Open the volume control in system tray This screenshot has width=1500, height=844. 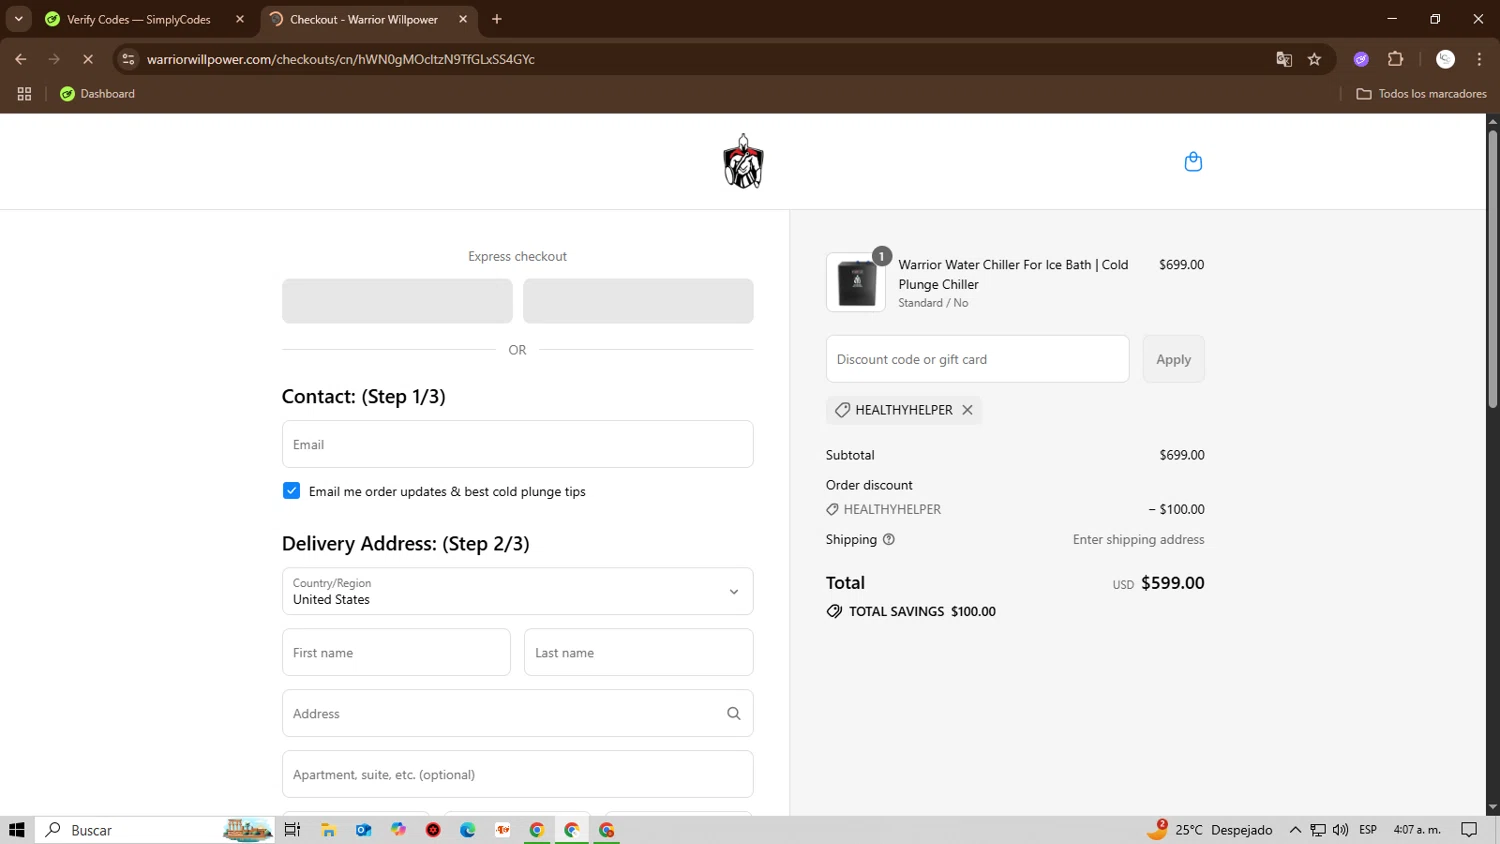pos(1340,830)
